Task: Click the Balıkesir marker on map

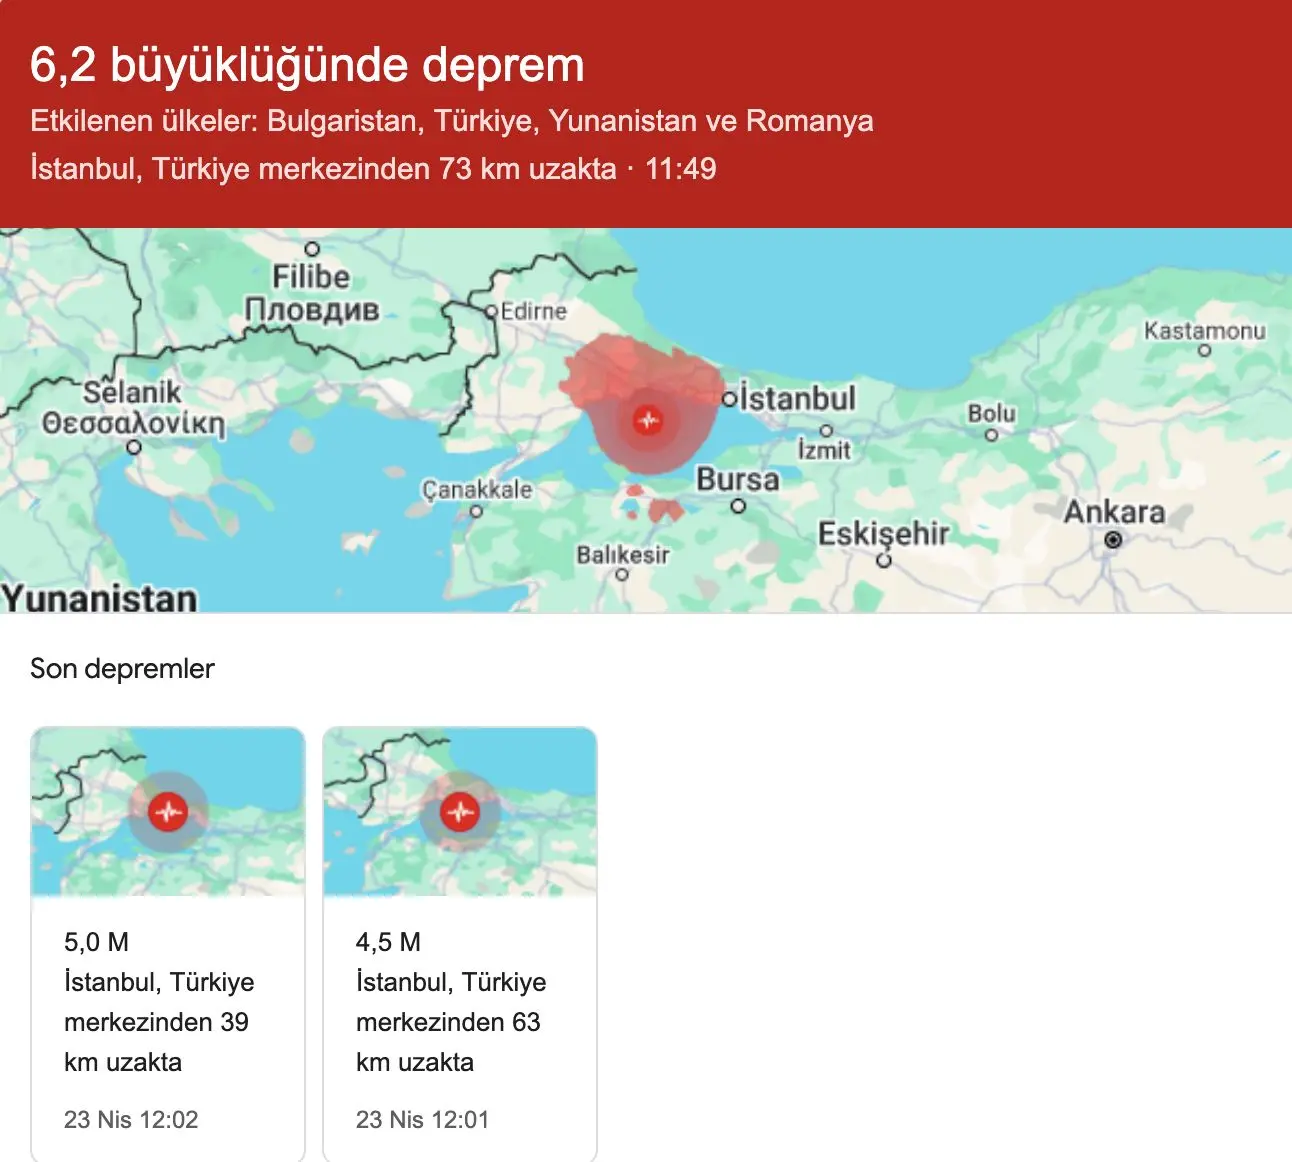Action: click(622, 574)
